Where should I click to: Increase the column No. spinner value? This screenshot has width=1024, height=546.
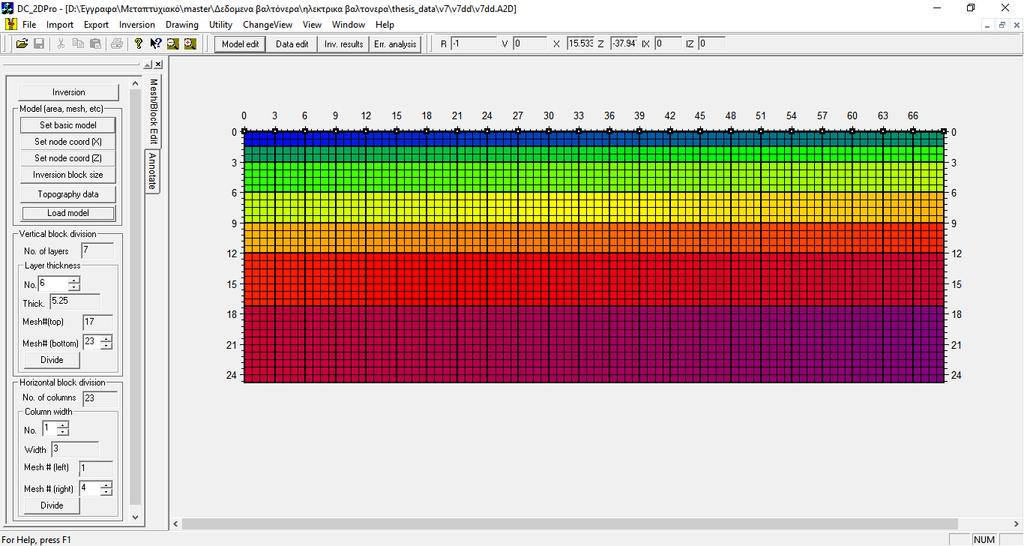[x=63, y=426]
